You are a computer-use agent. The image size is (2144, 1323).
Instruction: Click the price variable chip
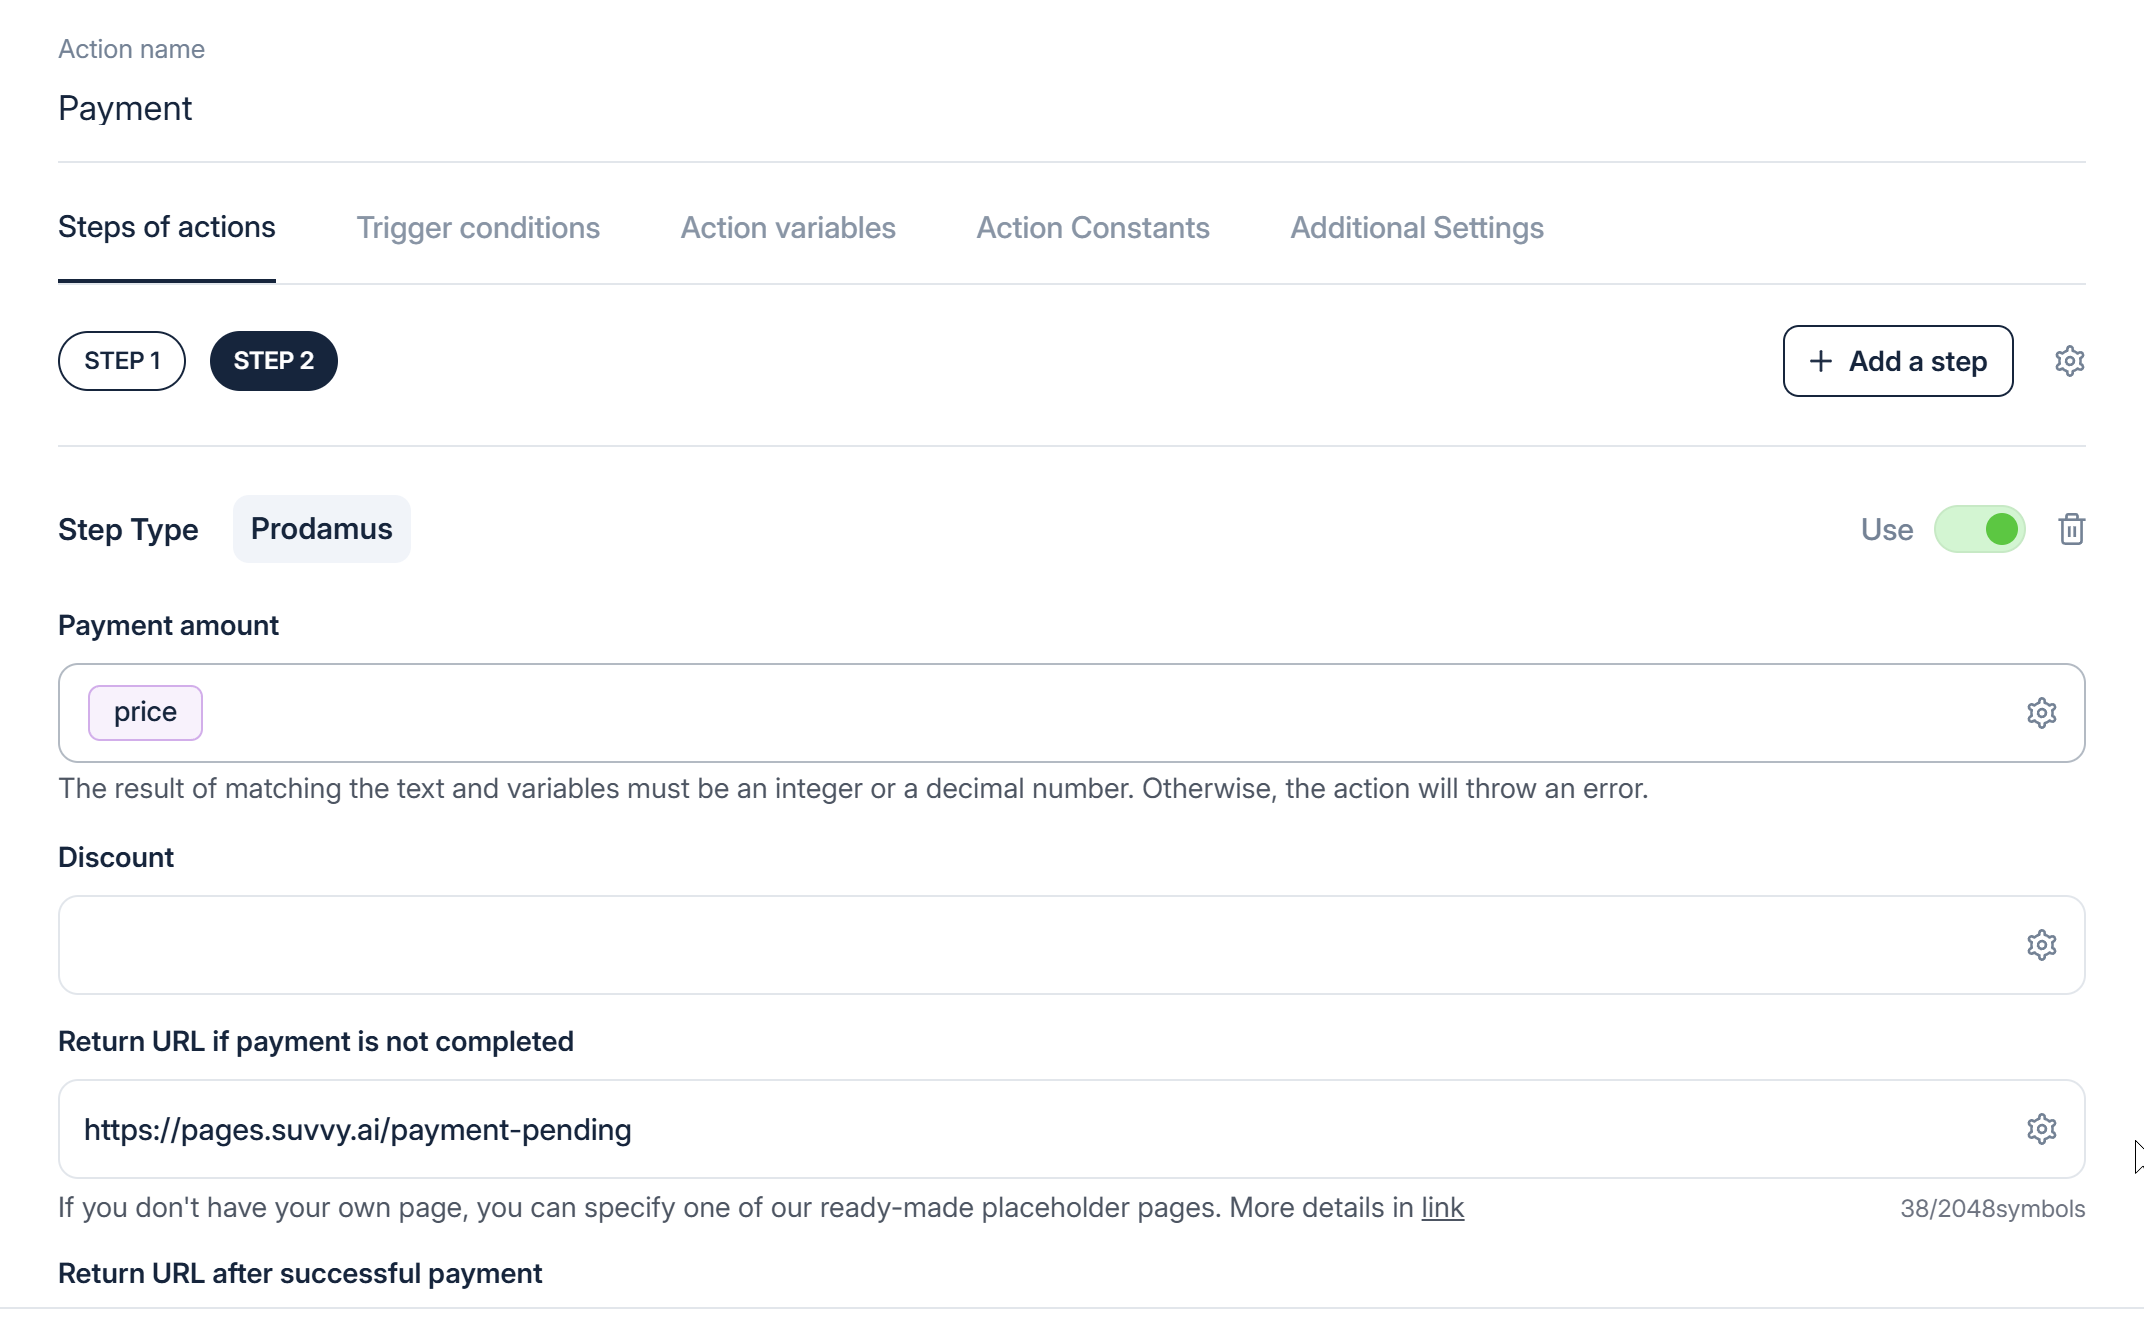(x=145, y=713)
